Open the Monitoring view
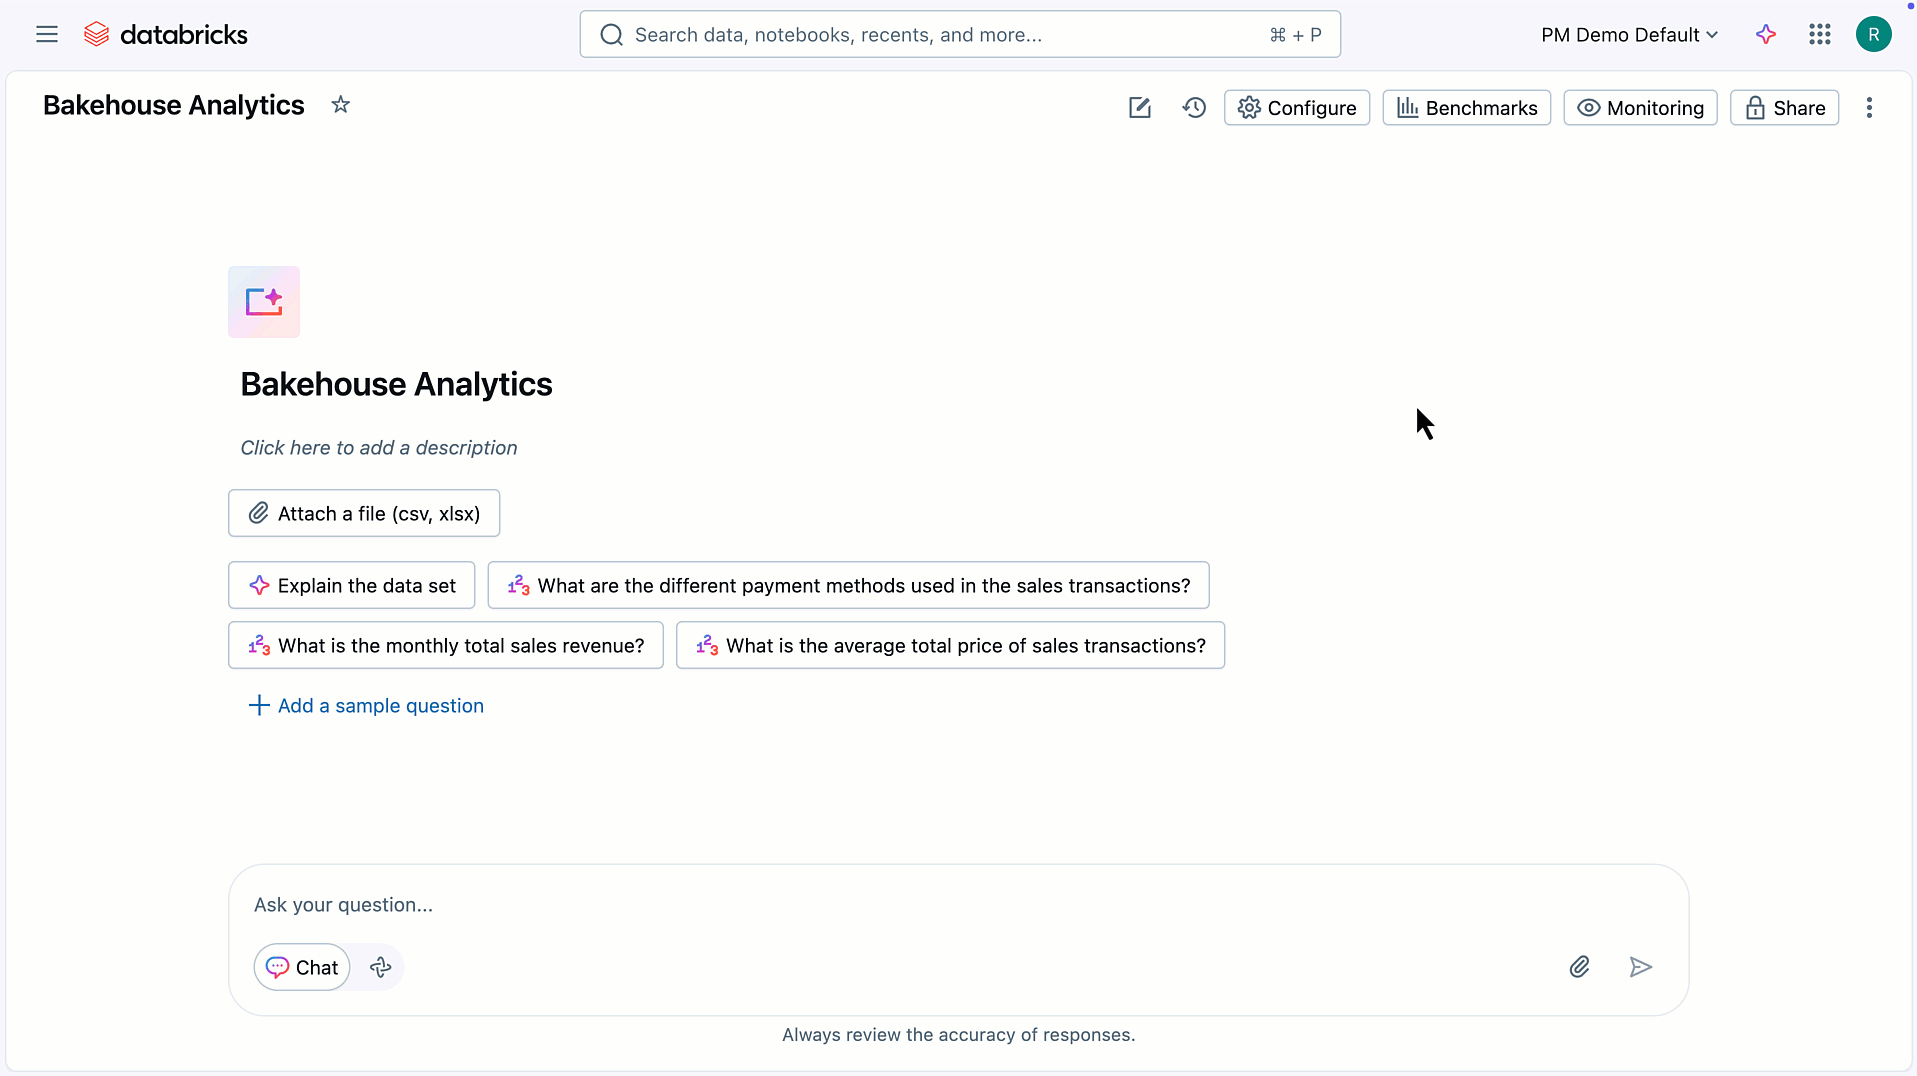This screenshot has height=1076, width=1917. (1640, 108)
